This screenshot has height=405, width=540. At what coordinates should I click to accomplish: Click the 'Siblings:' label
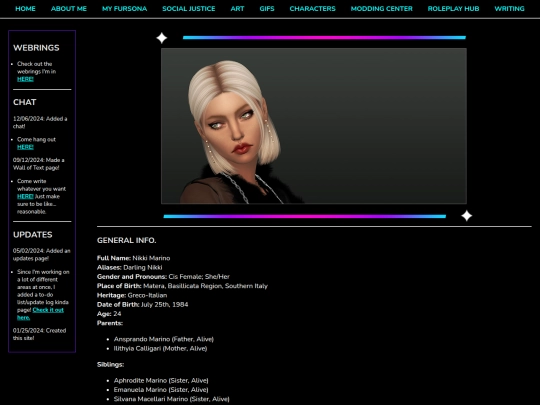tap(111, 364)
